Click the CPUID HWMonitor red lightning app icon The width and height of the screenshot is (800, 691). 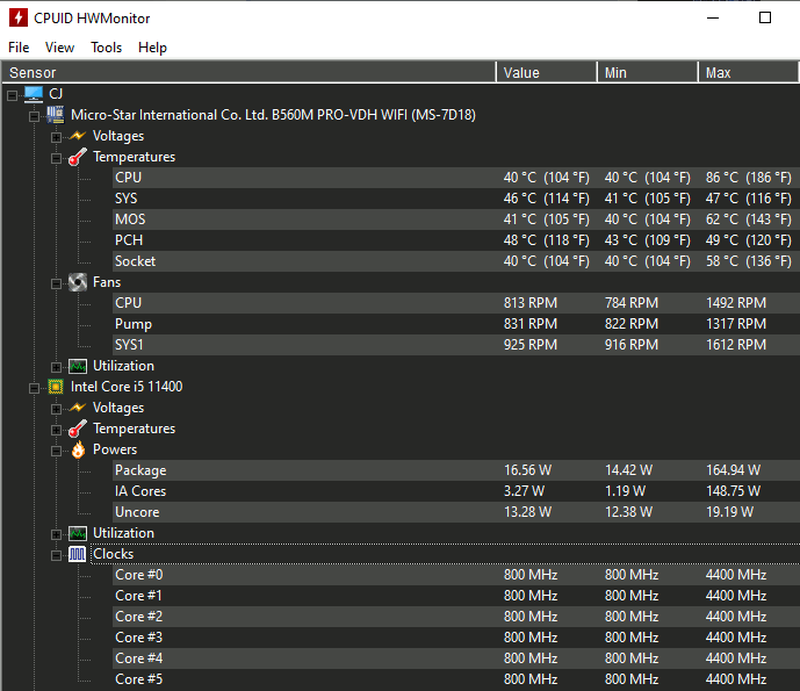[x=18, y=18]
